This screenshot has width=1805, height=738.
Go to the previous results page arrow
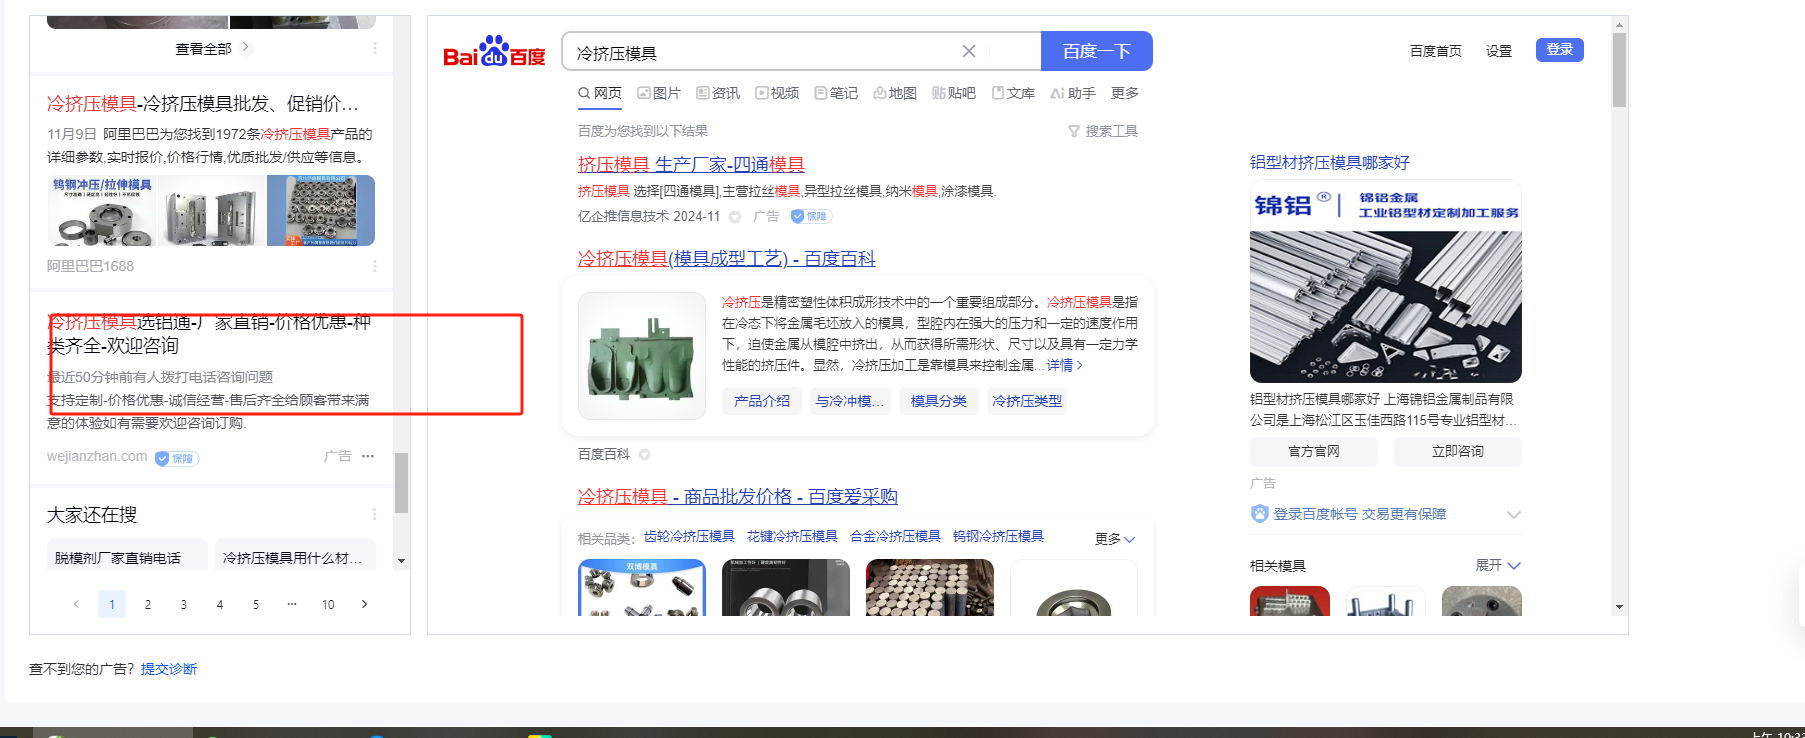tap(76, 604)
